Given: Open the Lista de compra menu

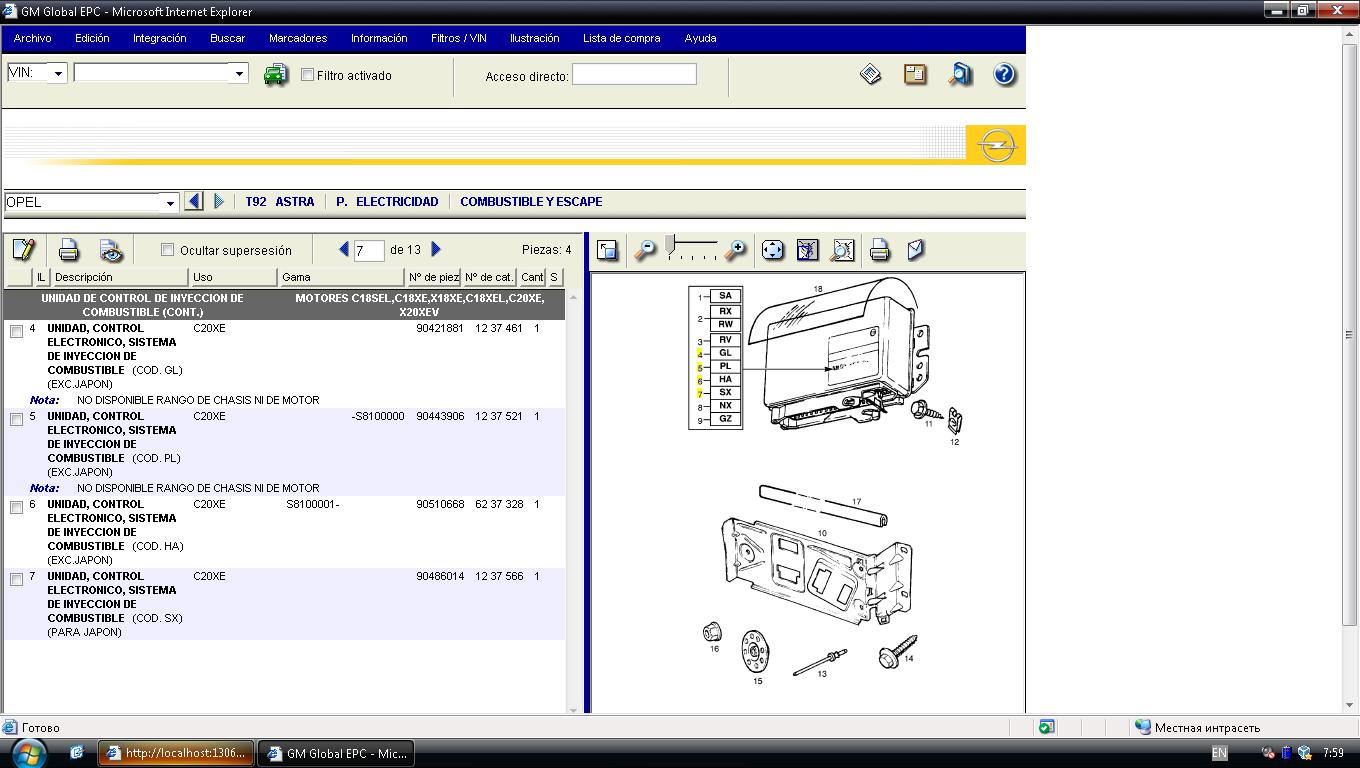Looking at the screenshot, I should [x=622, y=38].
